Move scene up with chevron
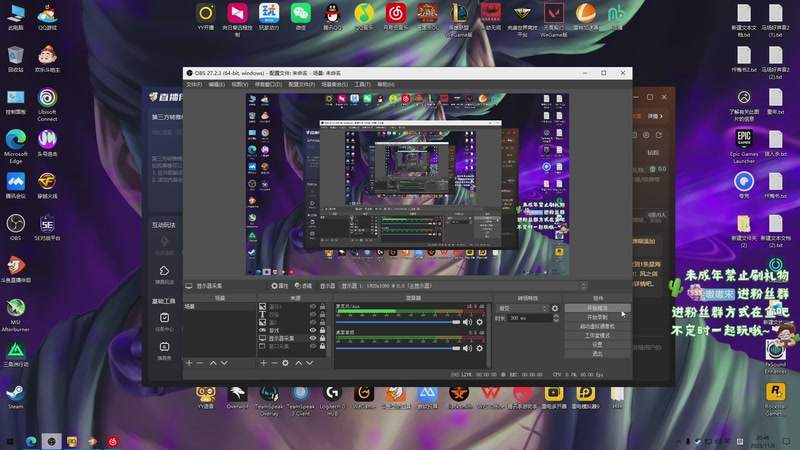This screenshot has height=450, width=800. pos(213,363)
